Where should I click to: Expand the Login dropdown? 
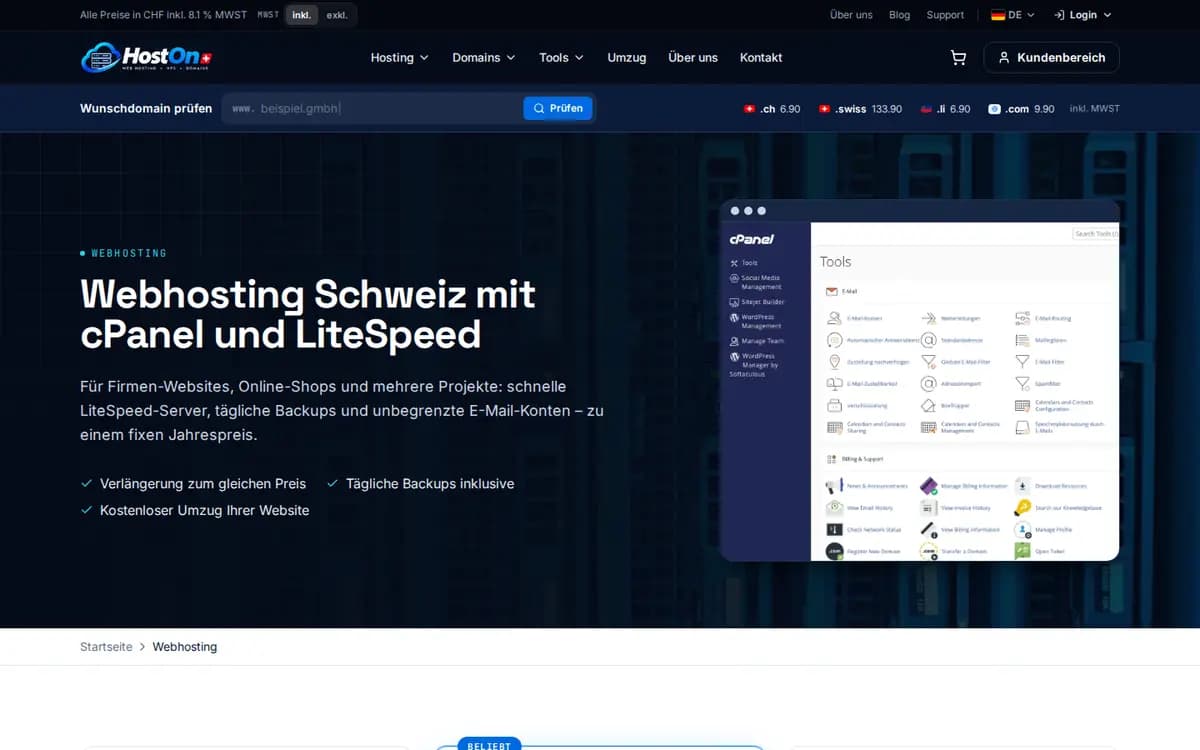[x=1082, y=15]
